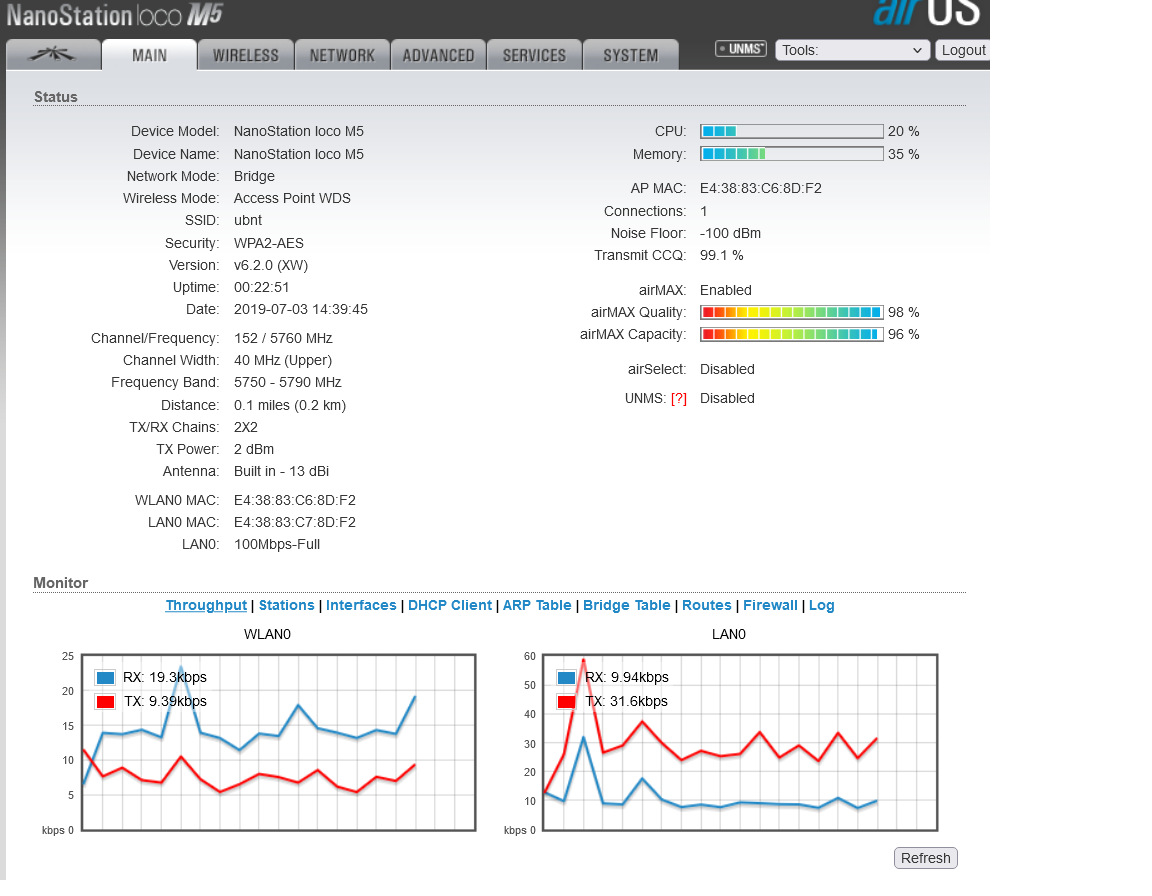Click the Noise Floor value -100 dBm

730,234
